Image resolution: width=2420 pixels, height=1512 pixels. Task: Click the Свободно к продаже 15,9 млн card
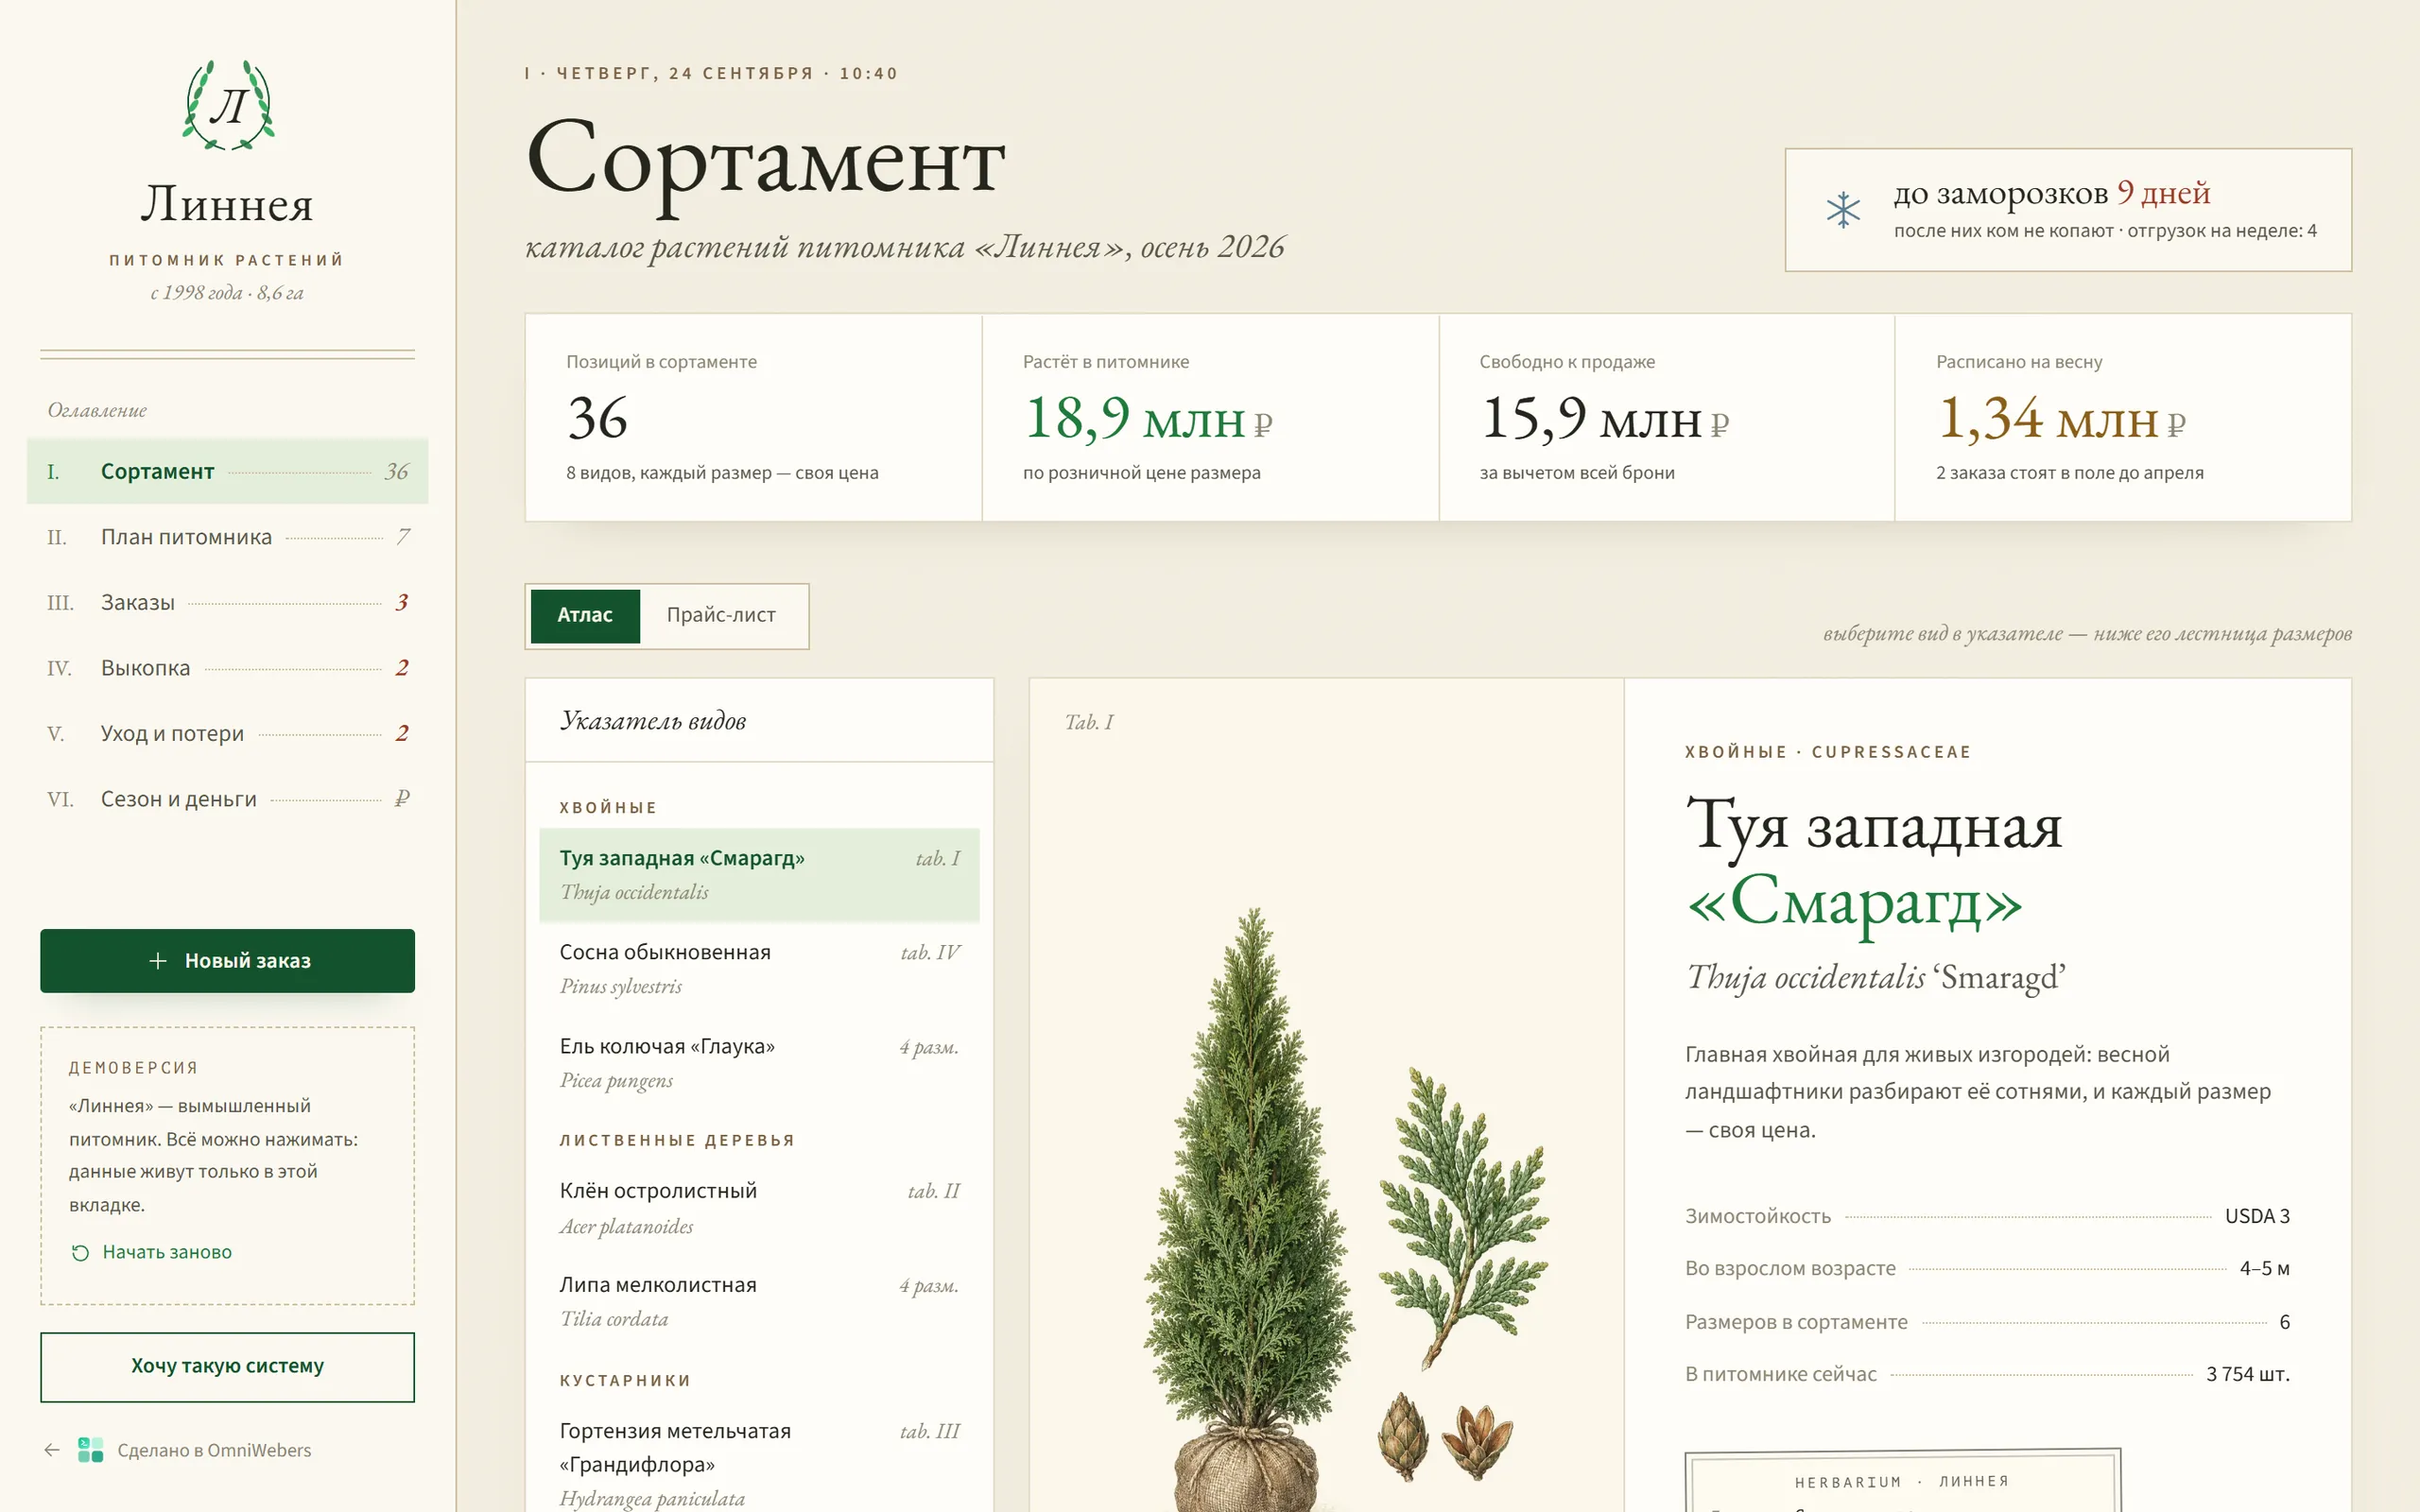coord(1667,418)
